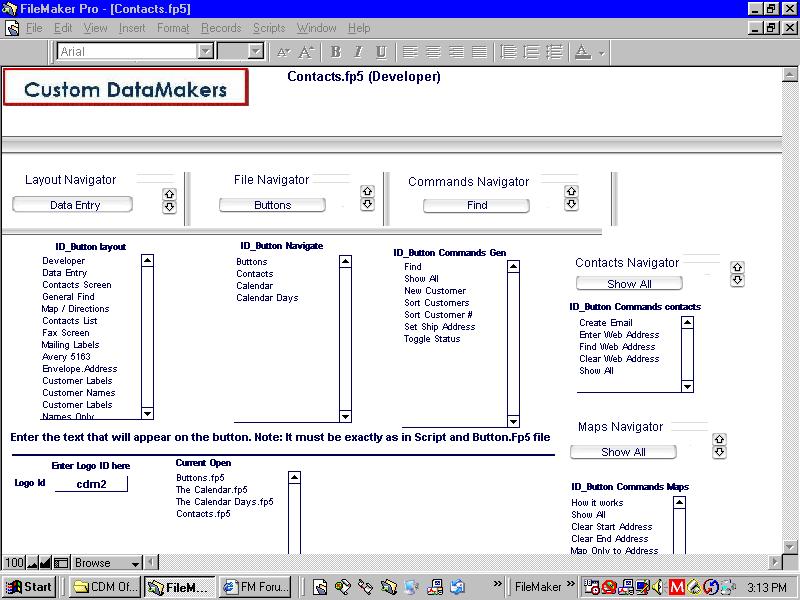This screenshot has height=600, width=800.
Task: Select 'Calendar Days' in ID_Button Navigate list
Action: [x=267, y=298]
